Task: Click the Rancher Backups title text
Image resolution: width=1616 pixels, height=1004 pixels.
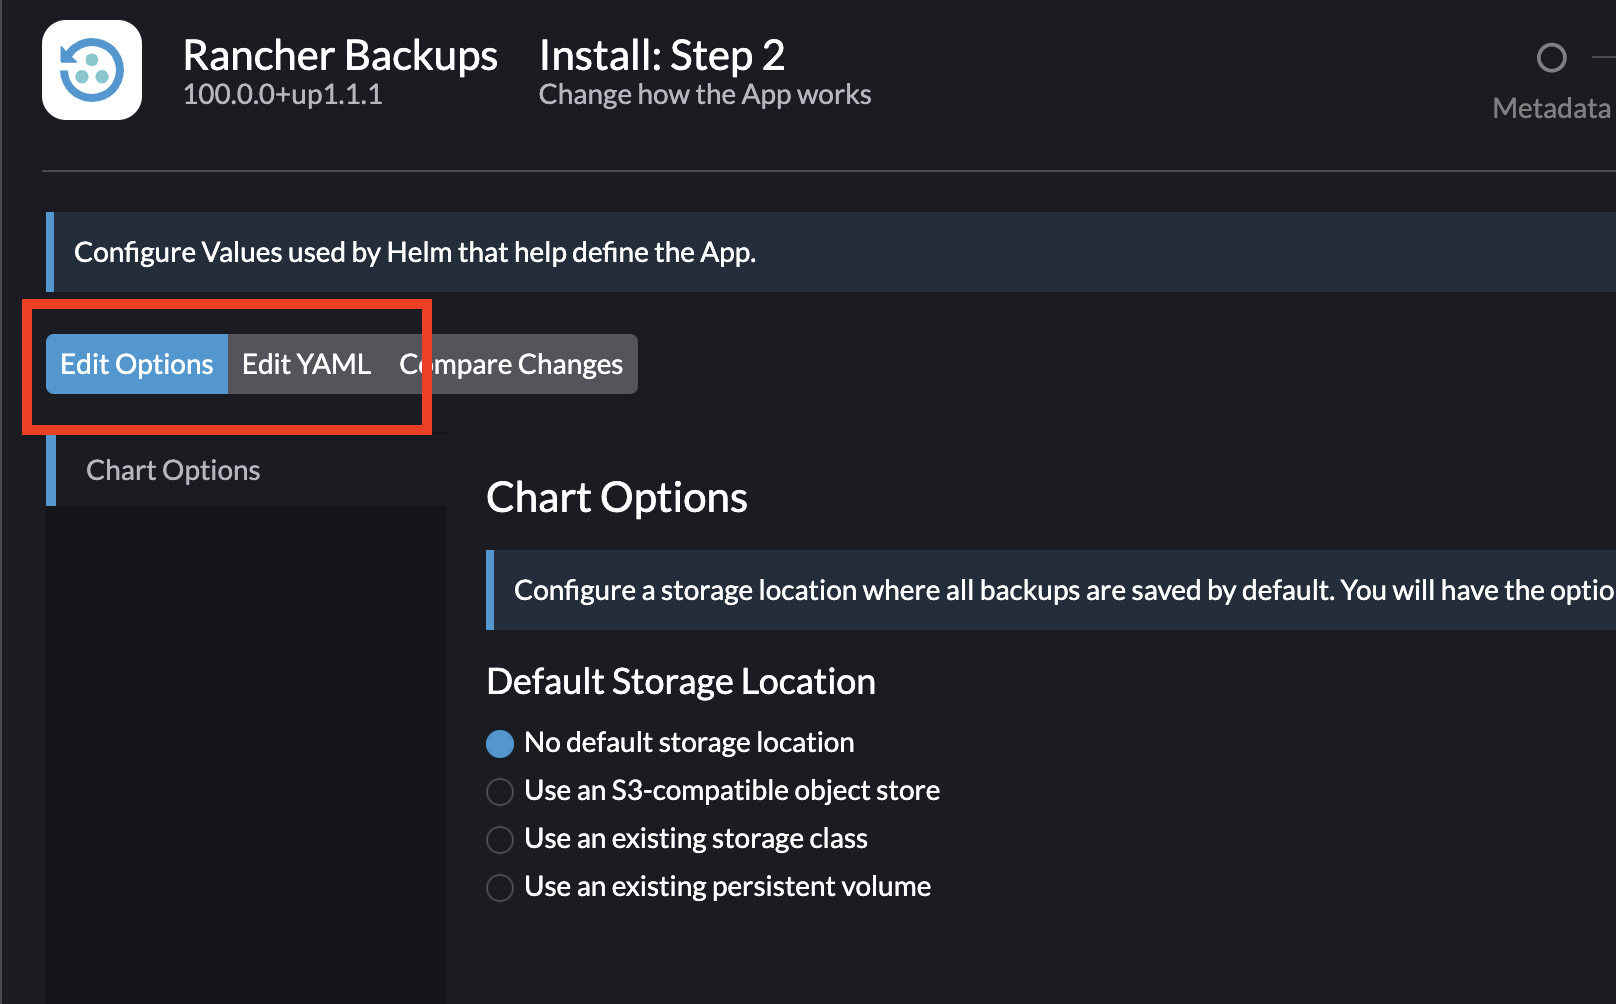Action: pos(340,56)
